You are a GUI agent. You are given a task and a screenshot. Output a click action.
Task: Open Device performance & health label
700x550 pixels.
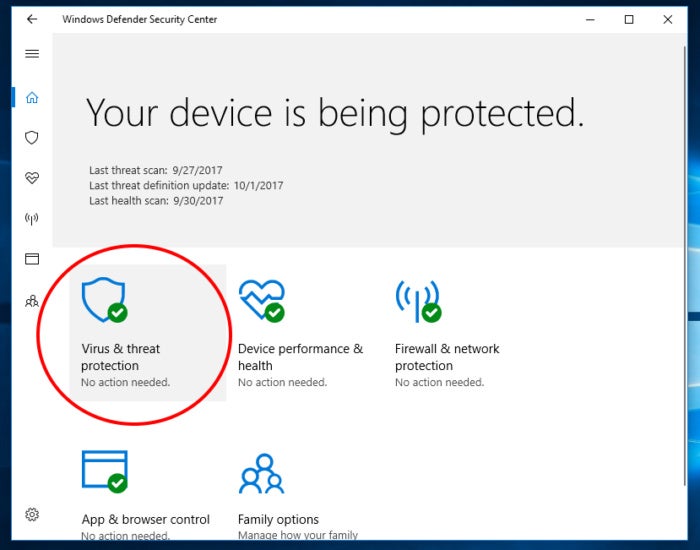(300, 357)
